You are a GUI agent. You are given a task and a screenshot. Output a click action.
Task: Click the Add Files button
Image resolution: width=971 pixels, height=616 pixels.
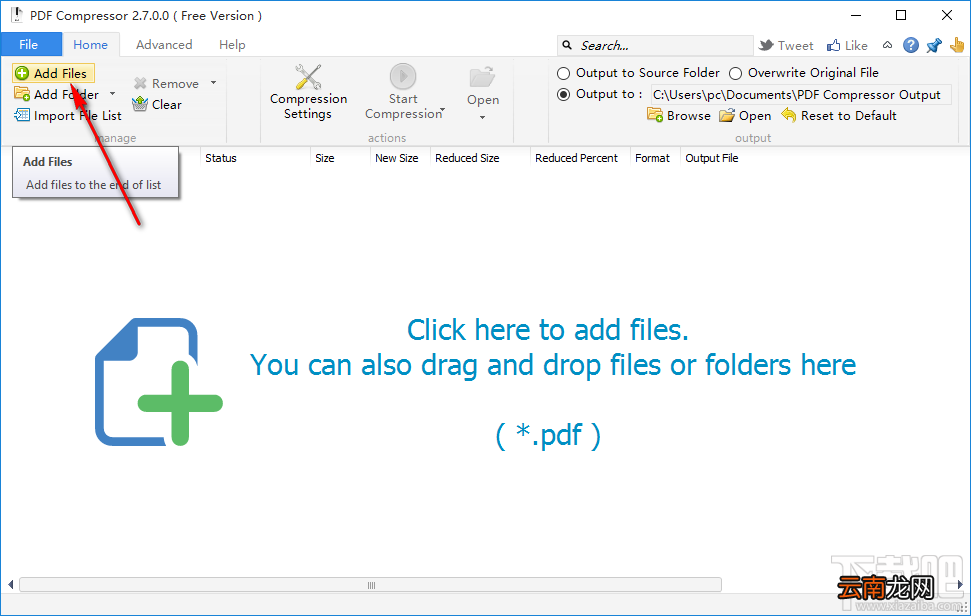[53, 73]
